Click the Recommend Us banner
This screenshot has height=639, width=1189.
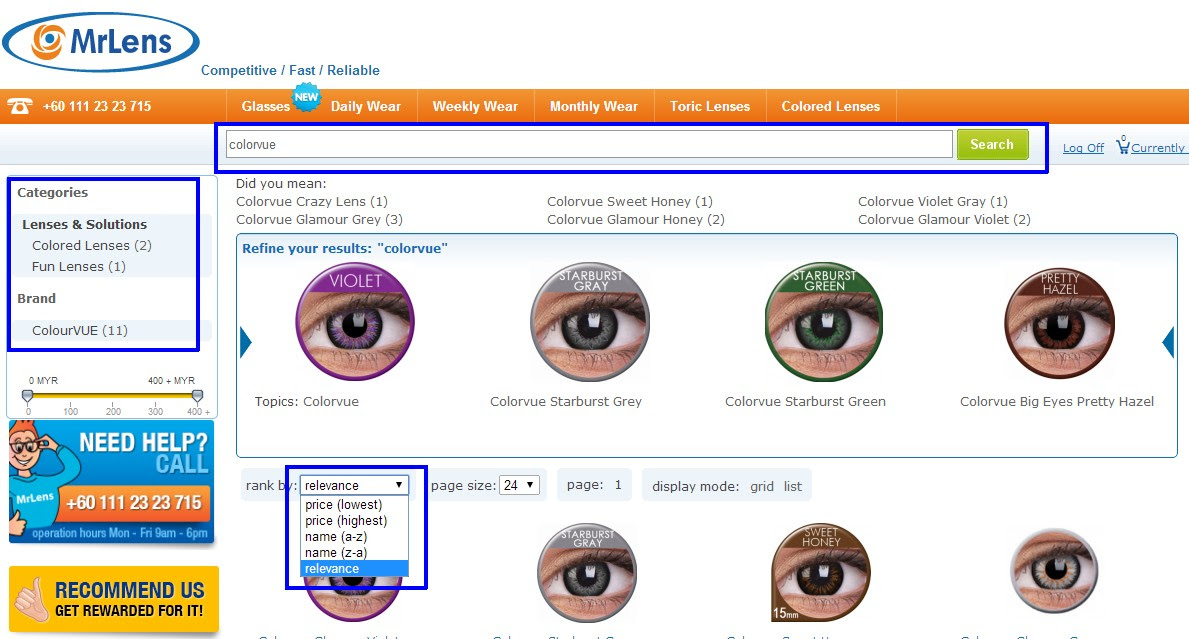pos(114,599)
